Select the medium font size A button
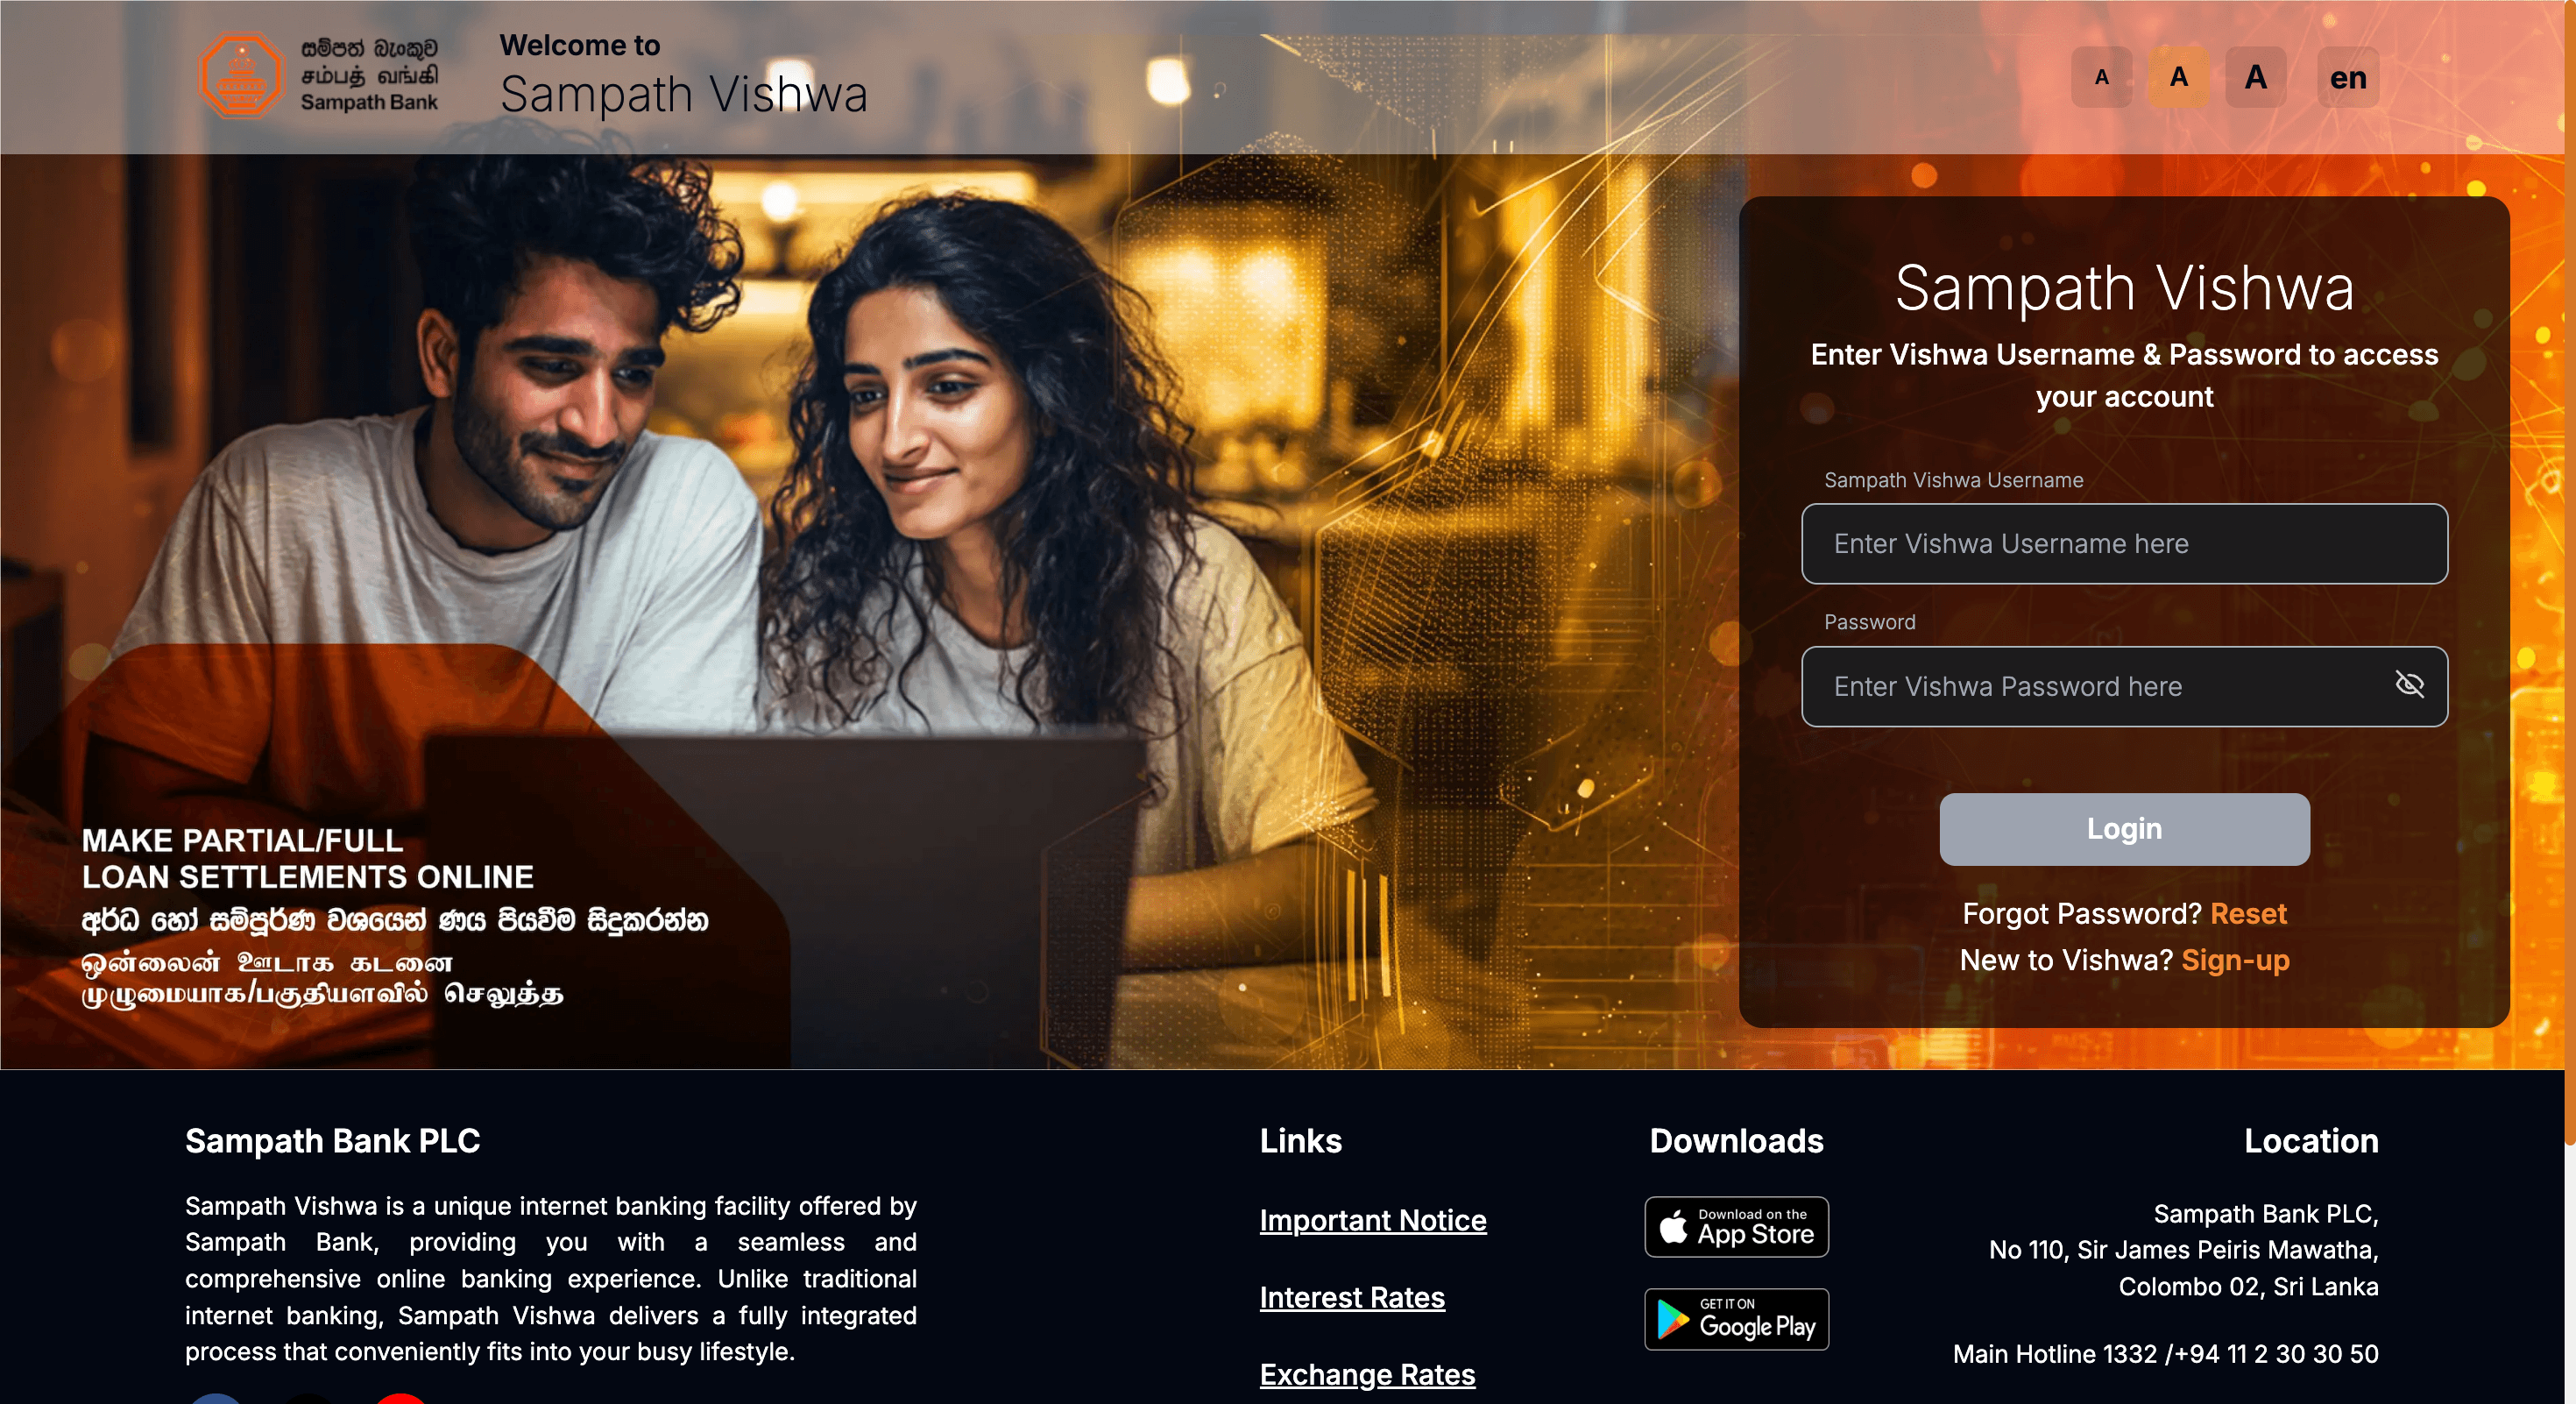This screenshot has height=1404, width=2576. (x=2178, y=77)
